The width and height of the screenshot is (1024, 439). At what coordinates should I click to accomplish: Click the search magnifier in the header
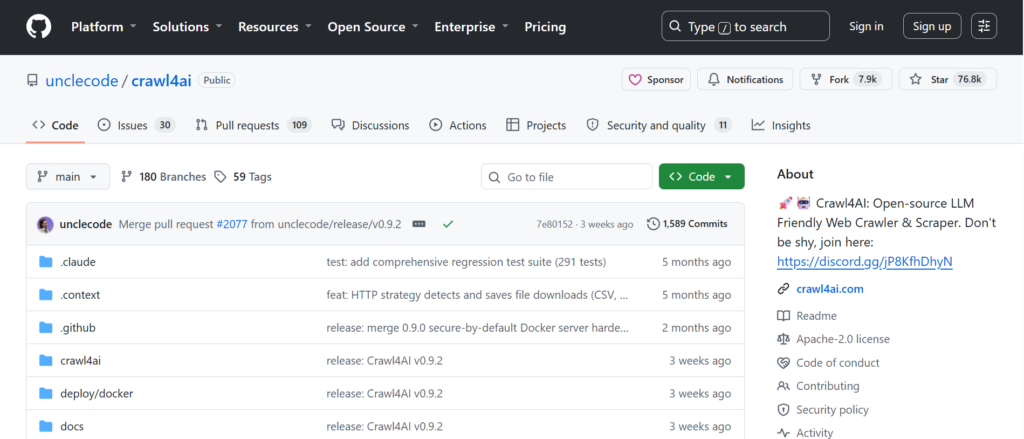tap(675, 27)
